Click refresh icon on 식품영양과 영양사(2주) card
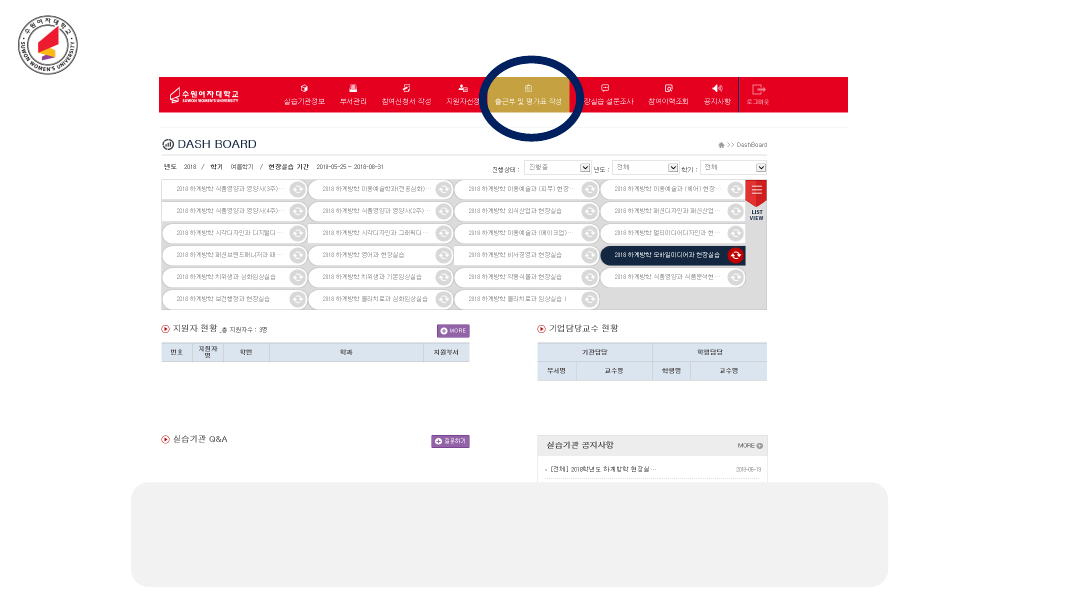 point(444,211)
